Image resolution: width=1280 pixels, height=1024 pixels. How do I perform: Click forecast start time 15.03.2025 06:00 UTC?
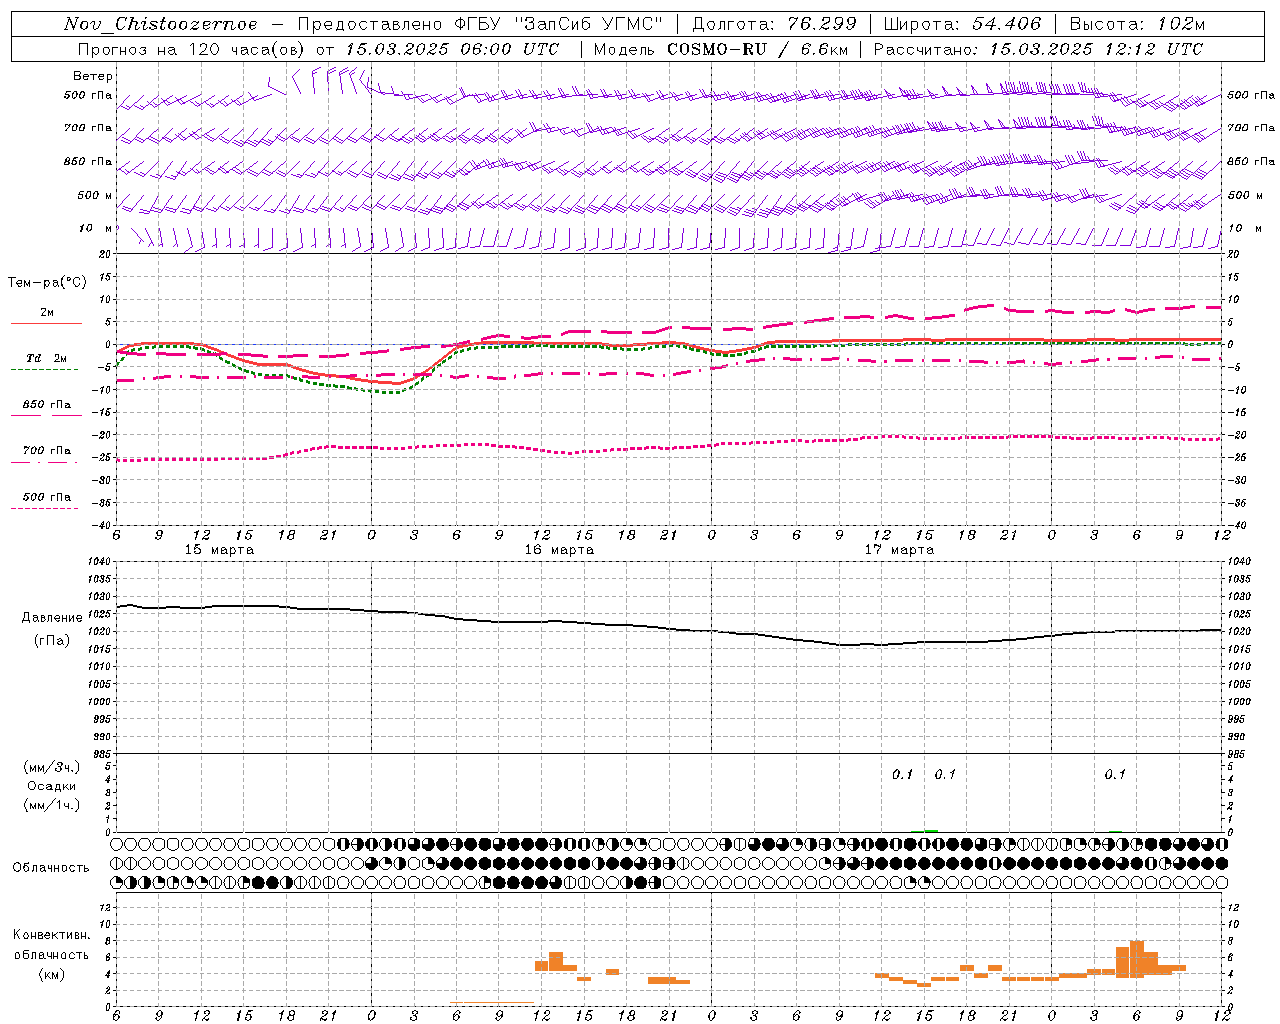coord(452,49)
